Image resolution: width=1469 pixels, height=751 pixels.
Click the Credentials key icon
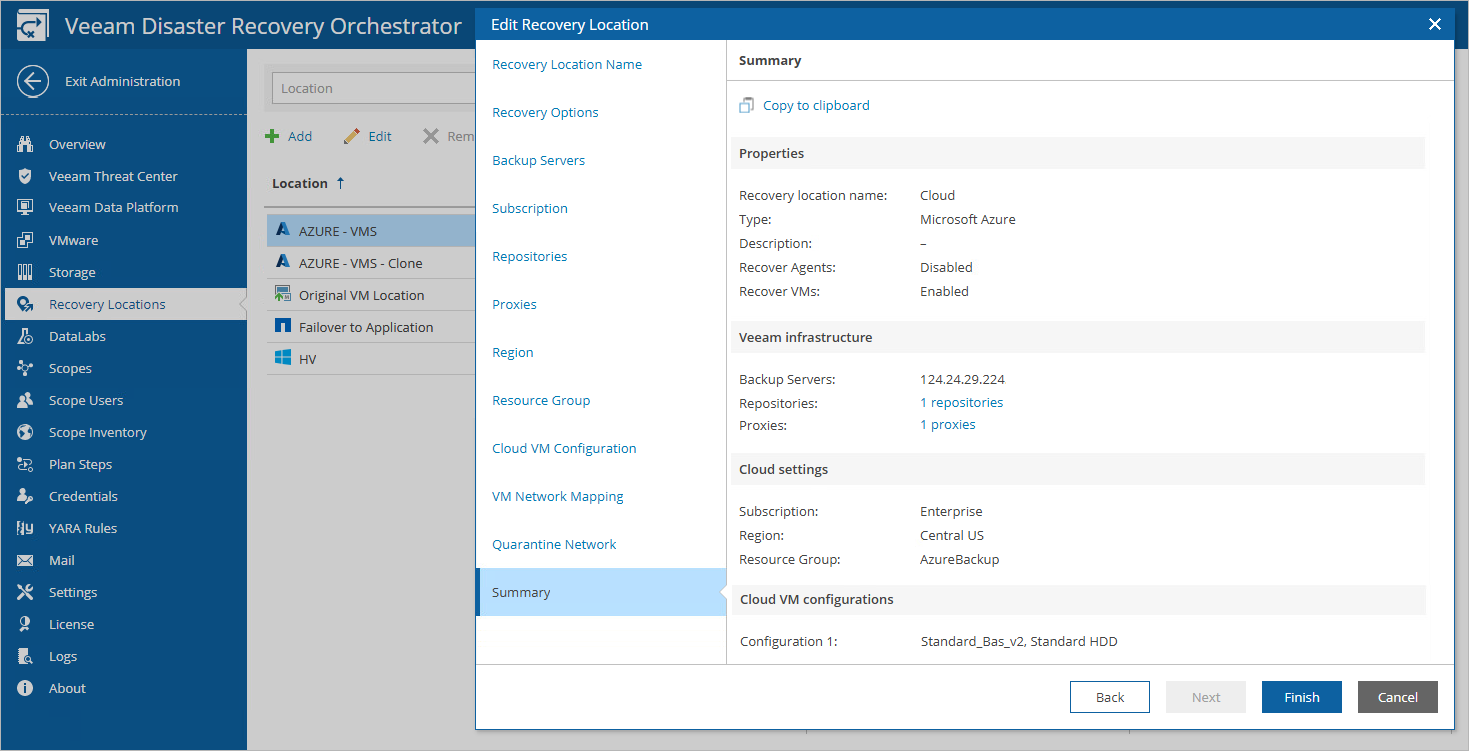(x=26, y=497)
